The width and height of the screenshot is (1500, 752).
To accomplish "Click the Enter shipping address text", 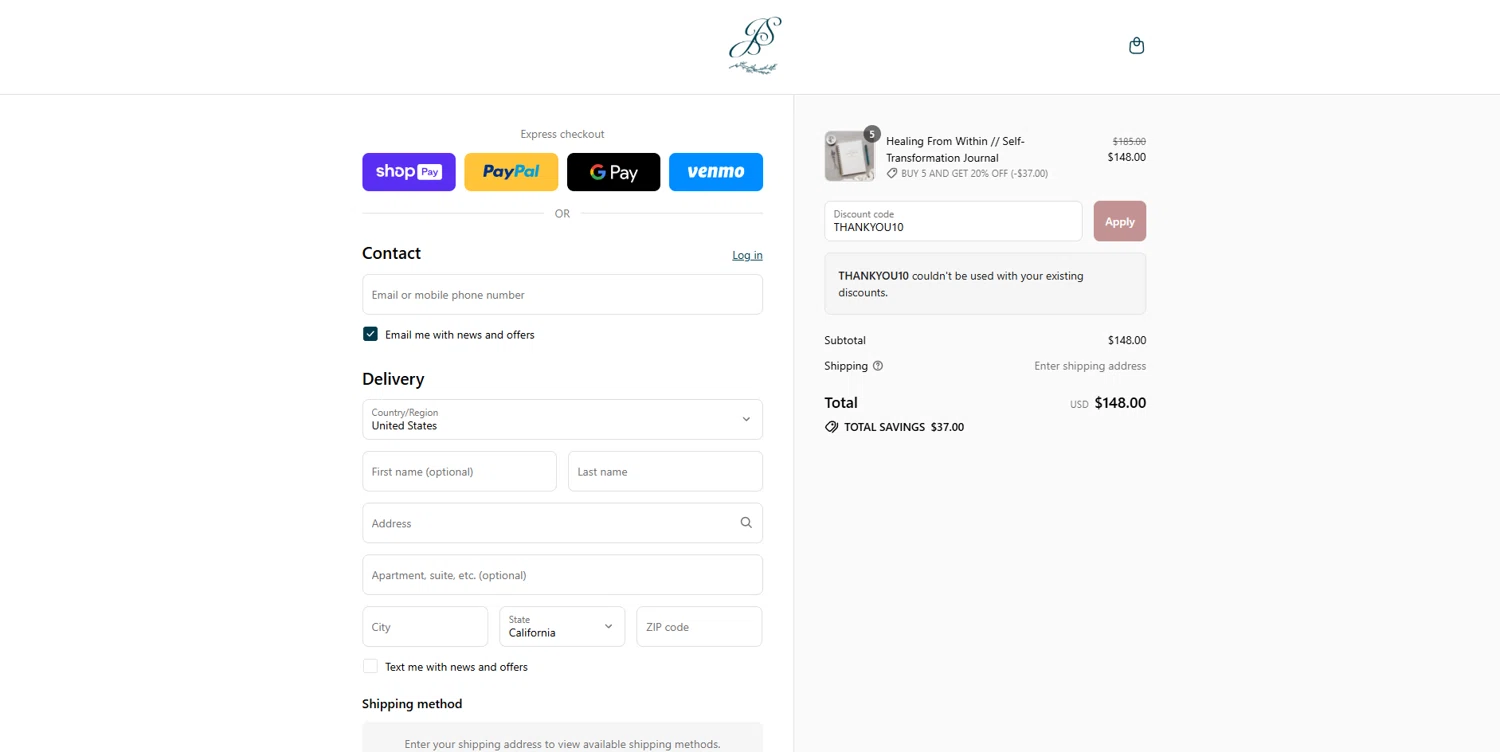I will coord(1090,366).
